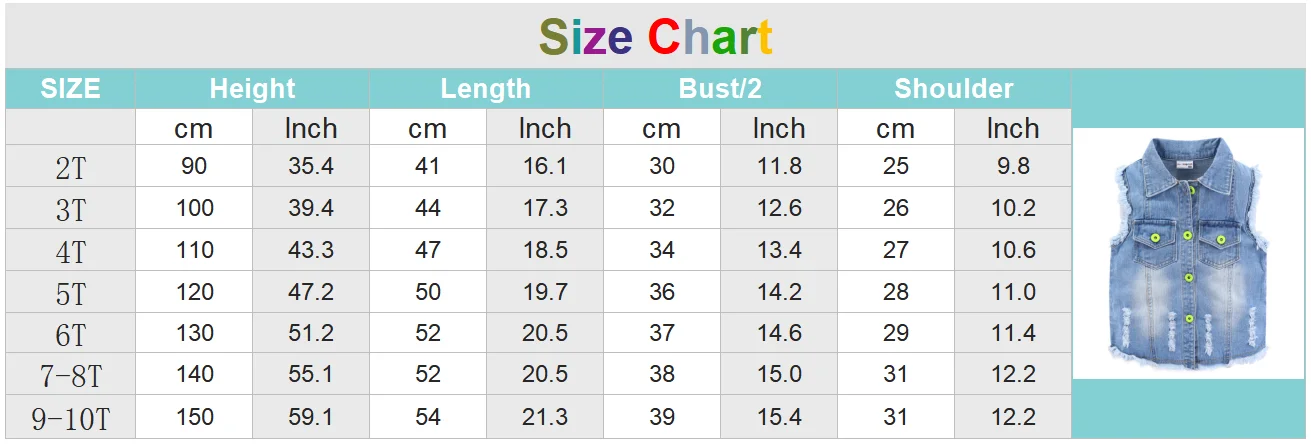Choose the 9-10T size row label

point(70,418)
